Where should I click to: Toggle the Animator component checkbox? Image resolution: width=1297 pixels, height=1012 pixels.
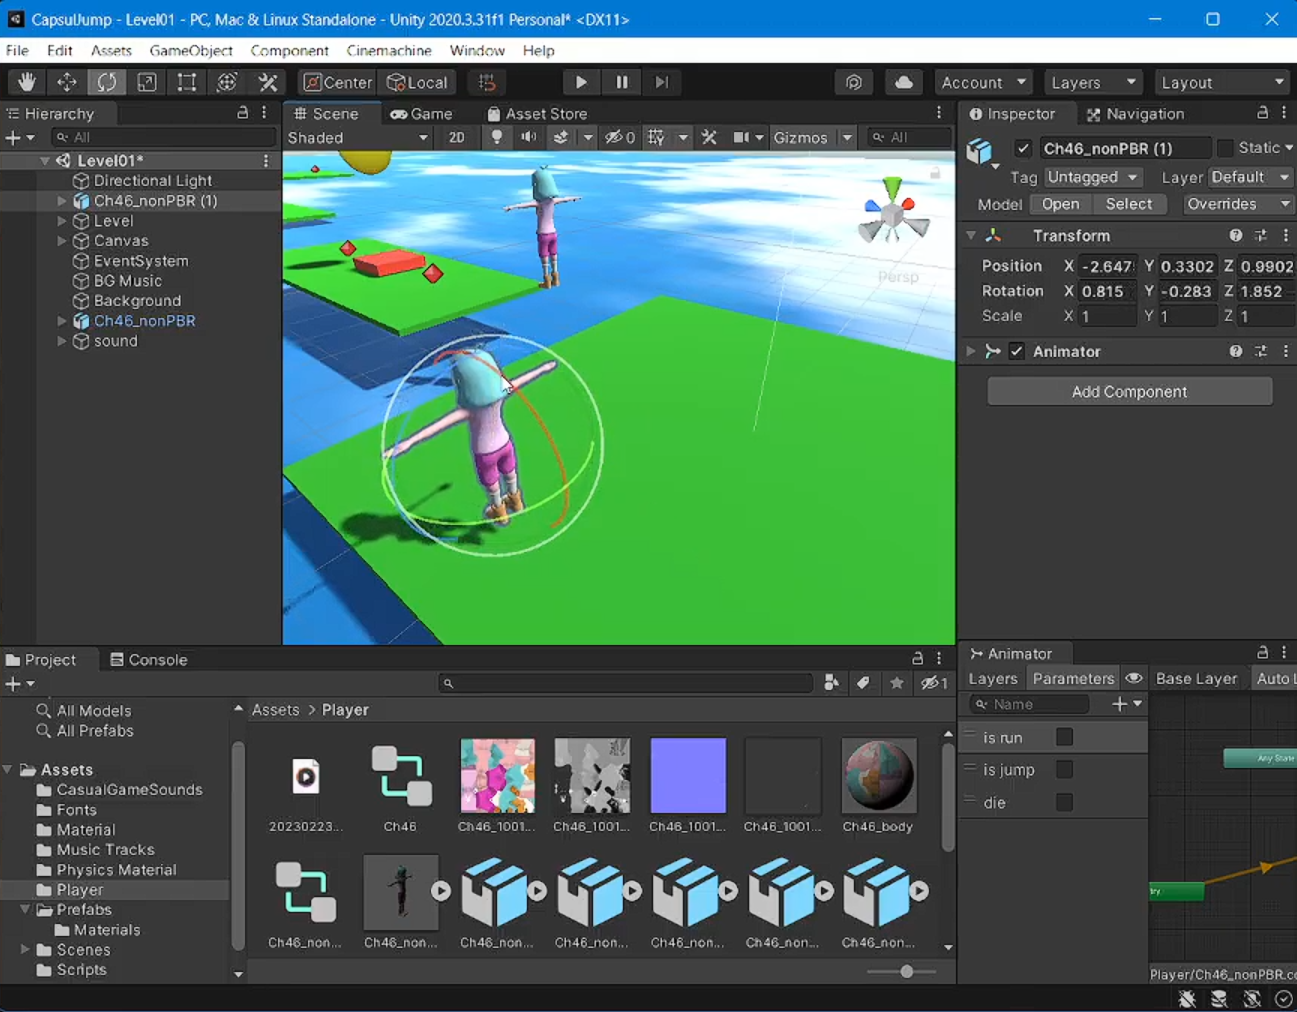click(1016, 351)
